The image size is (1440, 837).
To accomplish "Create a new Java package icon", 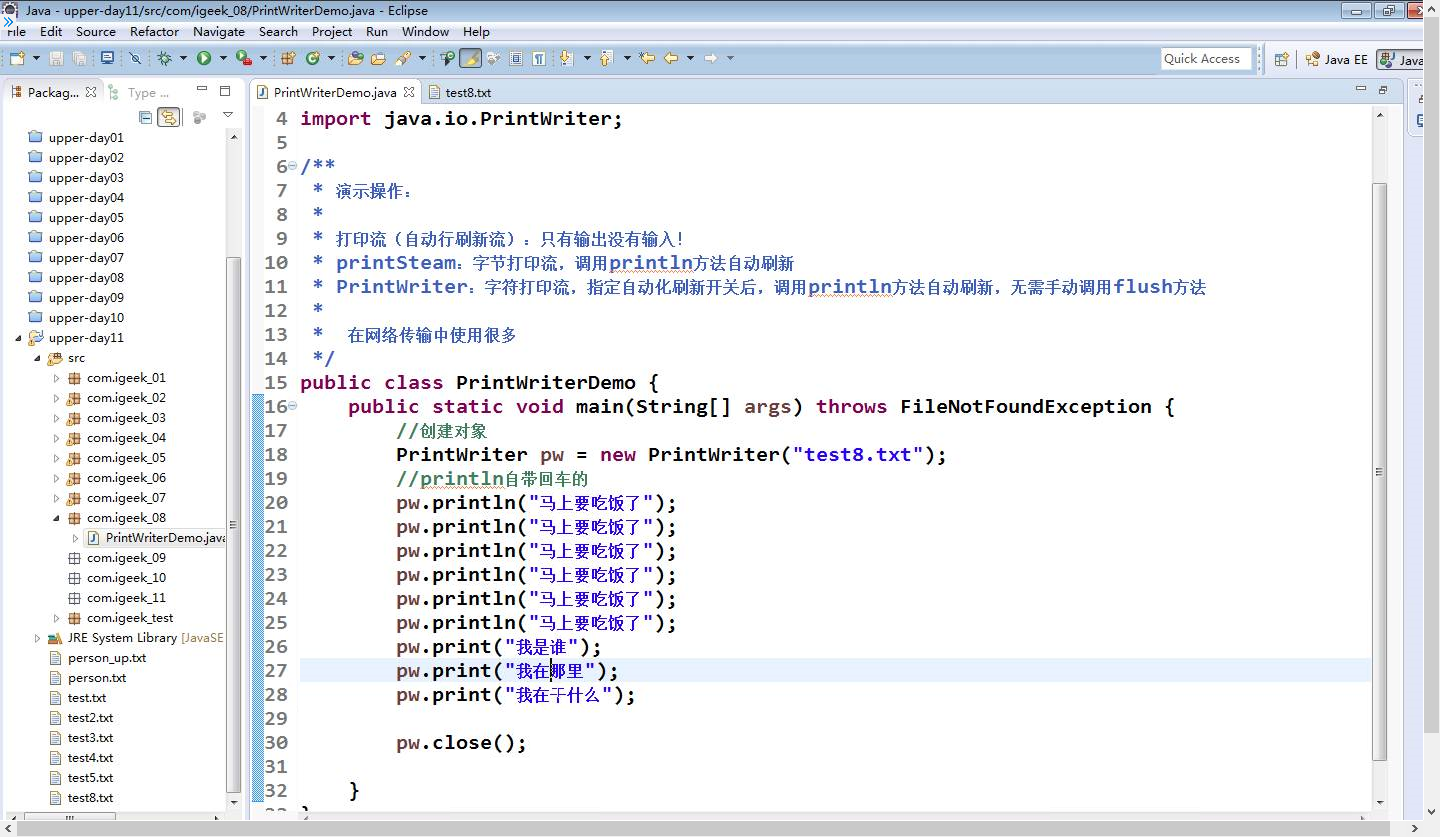I will [x=287, y=58].
